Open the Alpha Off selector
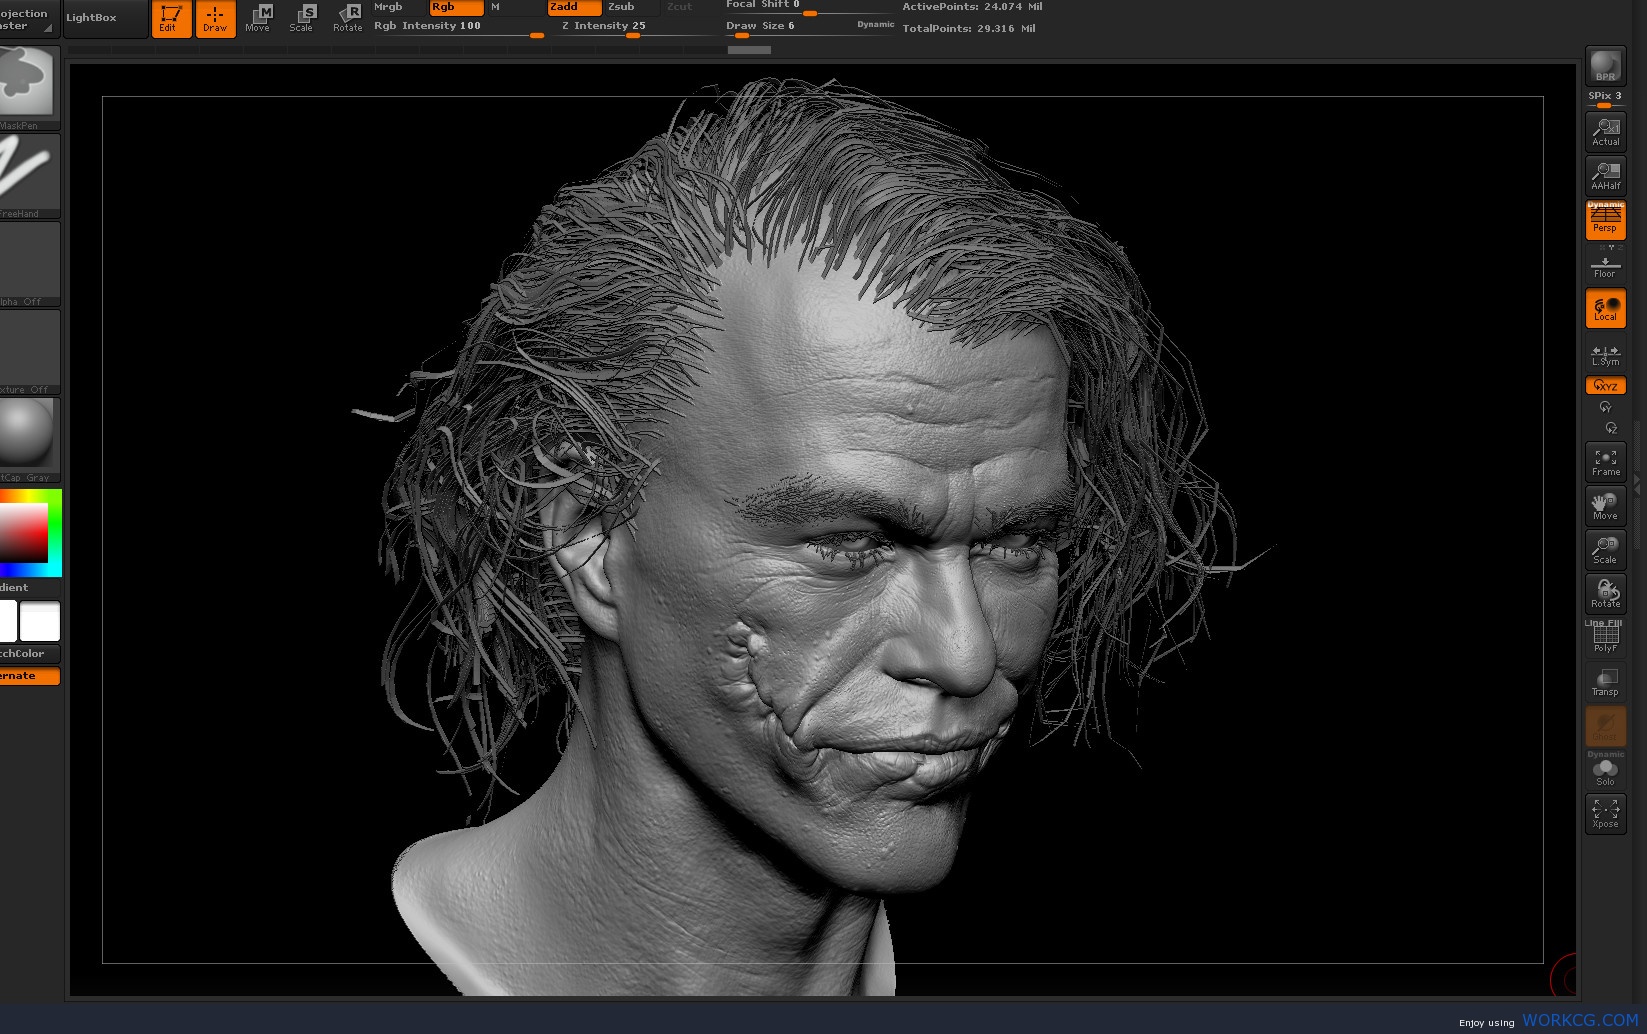 [28, 264]
